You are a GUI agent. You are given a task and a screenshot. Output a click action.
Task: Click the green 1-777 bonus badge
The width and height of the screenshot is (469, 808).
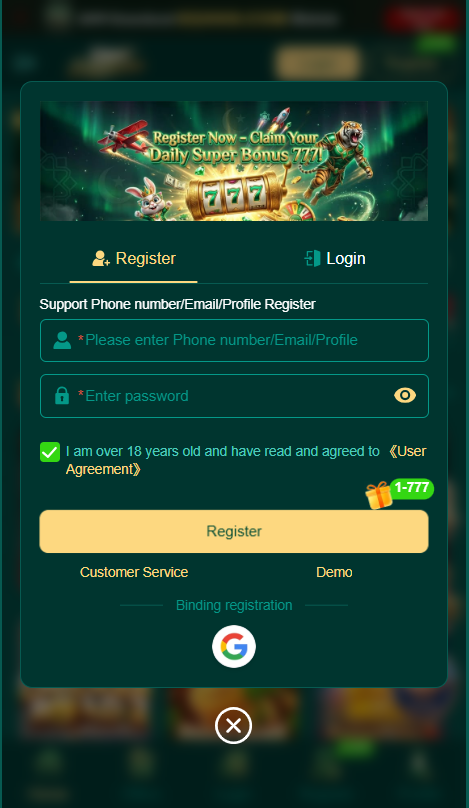pos(412,488)
